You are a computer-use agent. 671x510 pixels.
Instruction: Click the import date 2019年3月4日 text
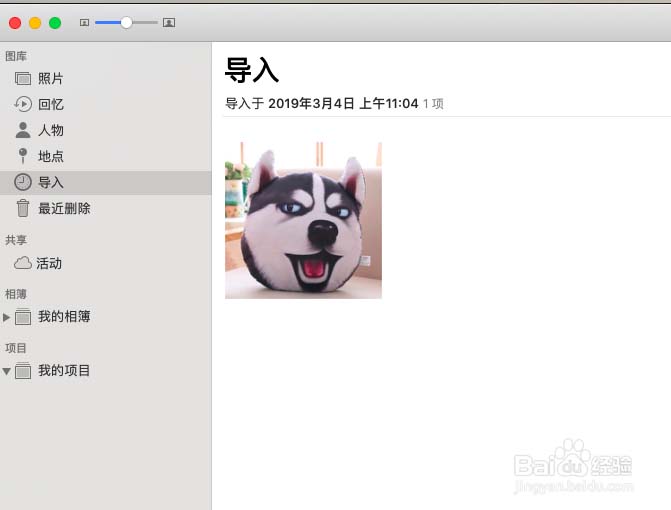coord(311,104)
